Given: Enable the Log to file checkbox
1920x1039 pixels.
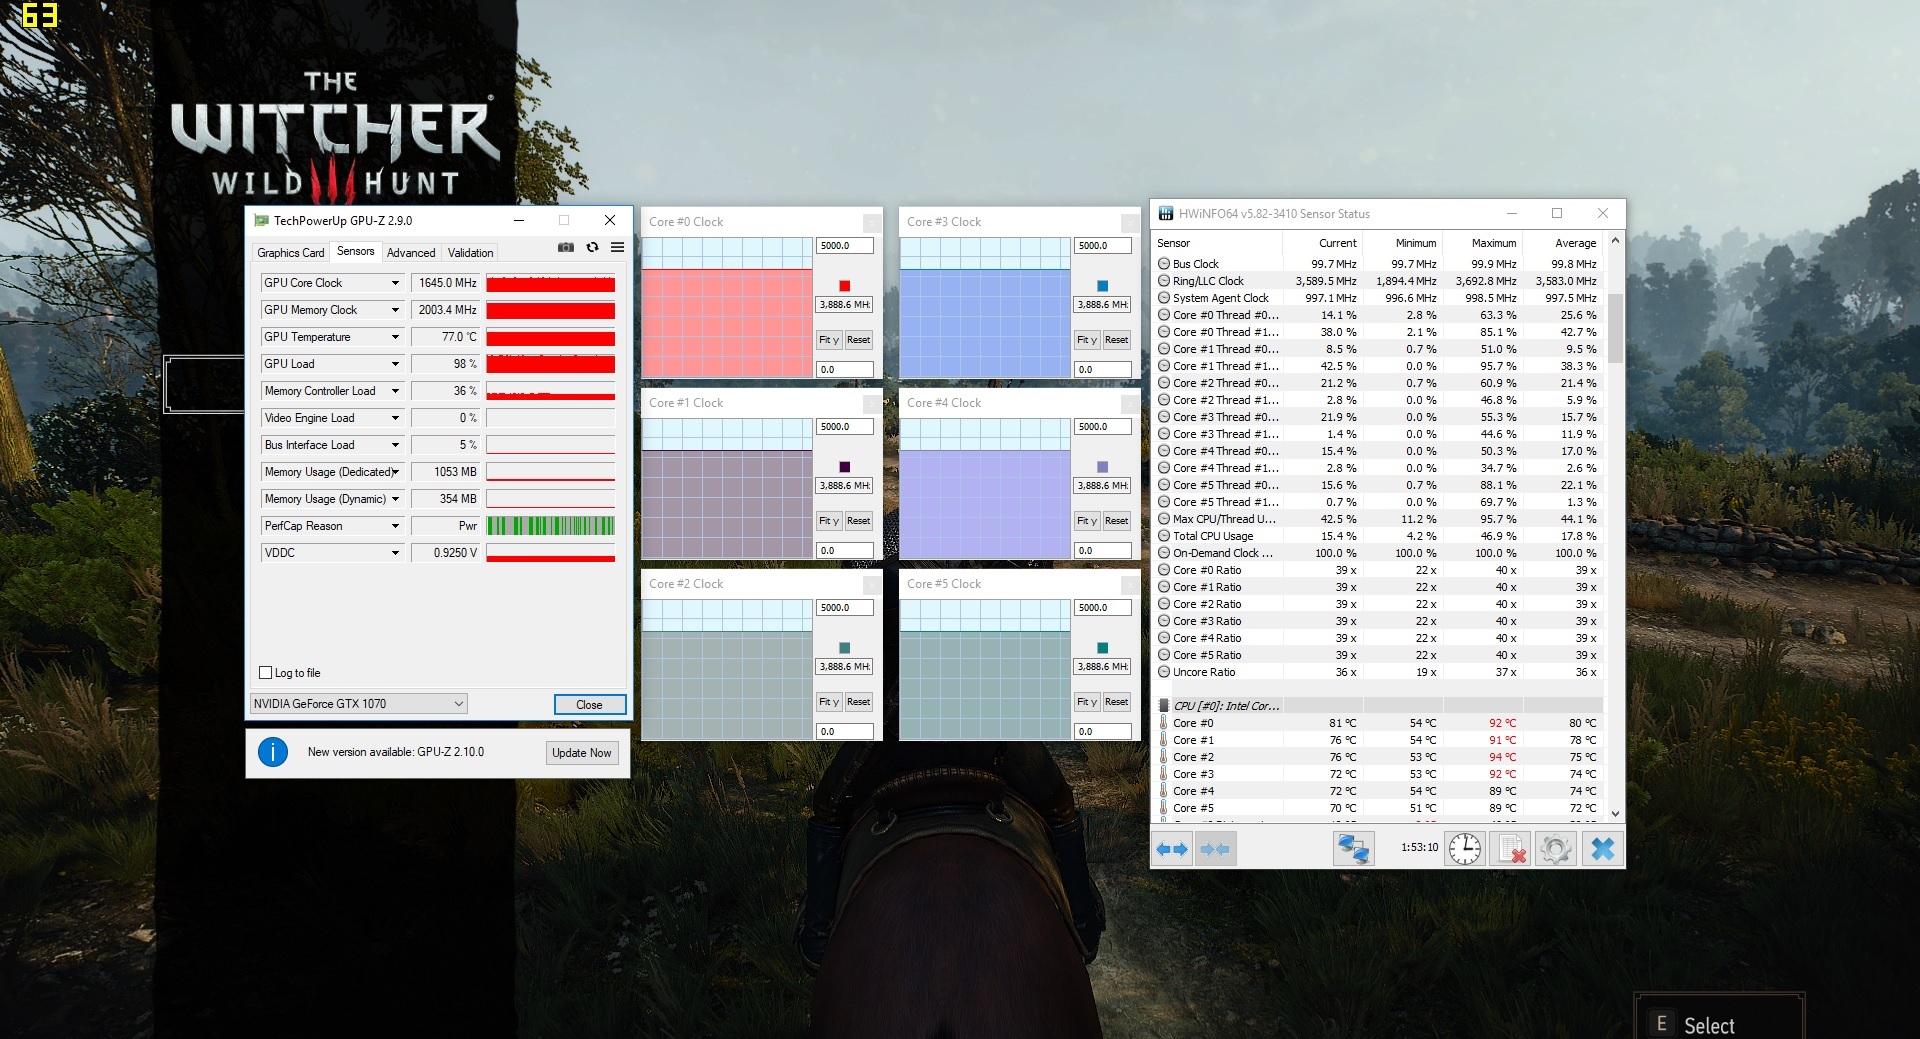Looking at the screenshot, I should point(266,673).
